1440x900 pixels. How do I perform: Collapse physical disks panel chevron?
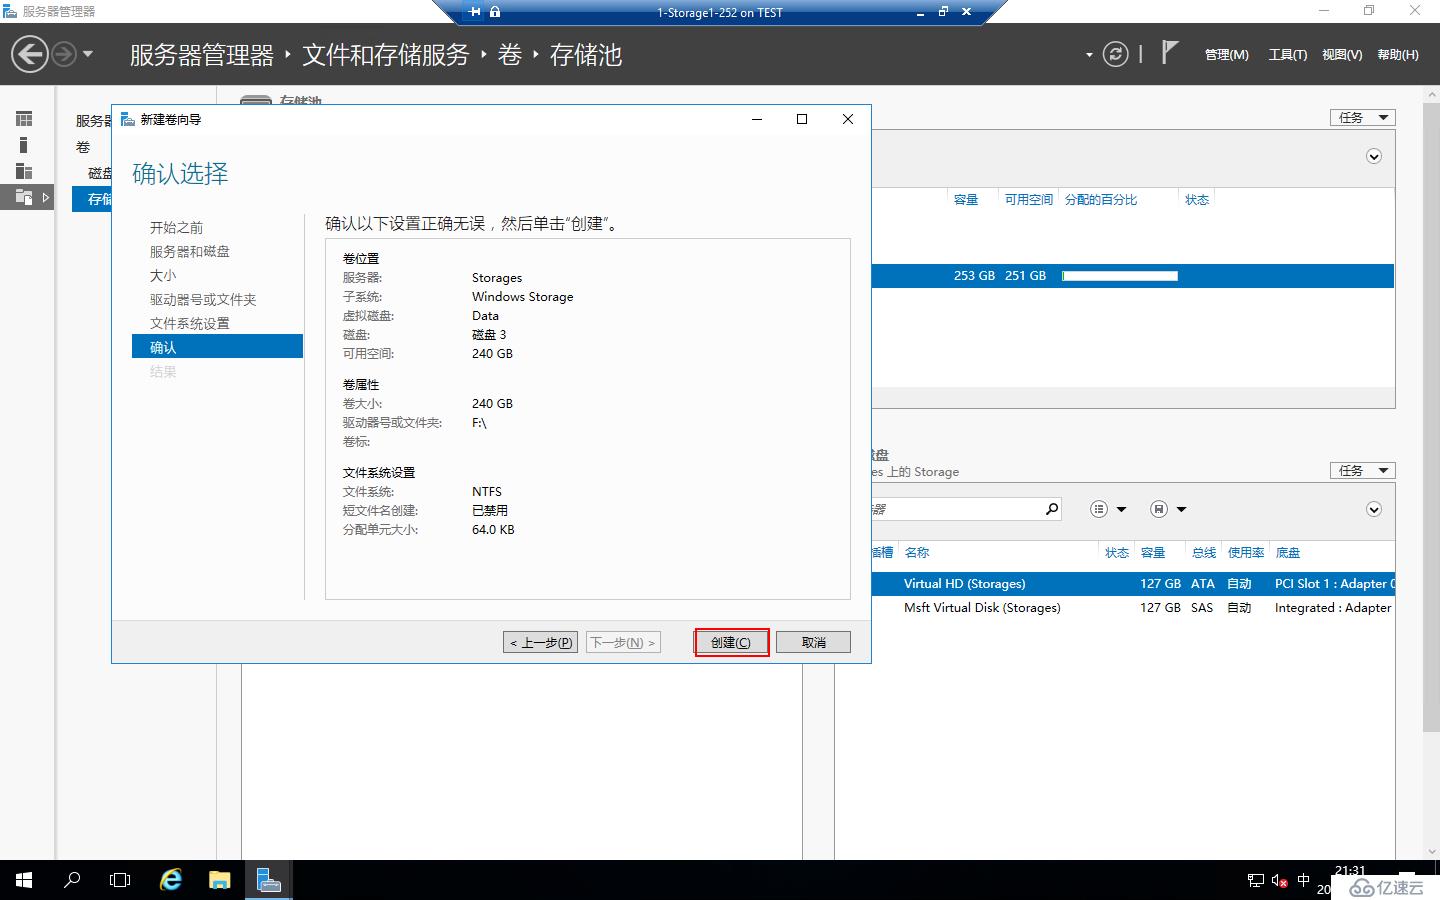tap(1374, 509)
